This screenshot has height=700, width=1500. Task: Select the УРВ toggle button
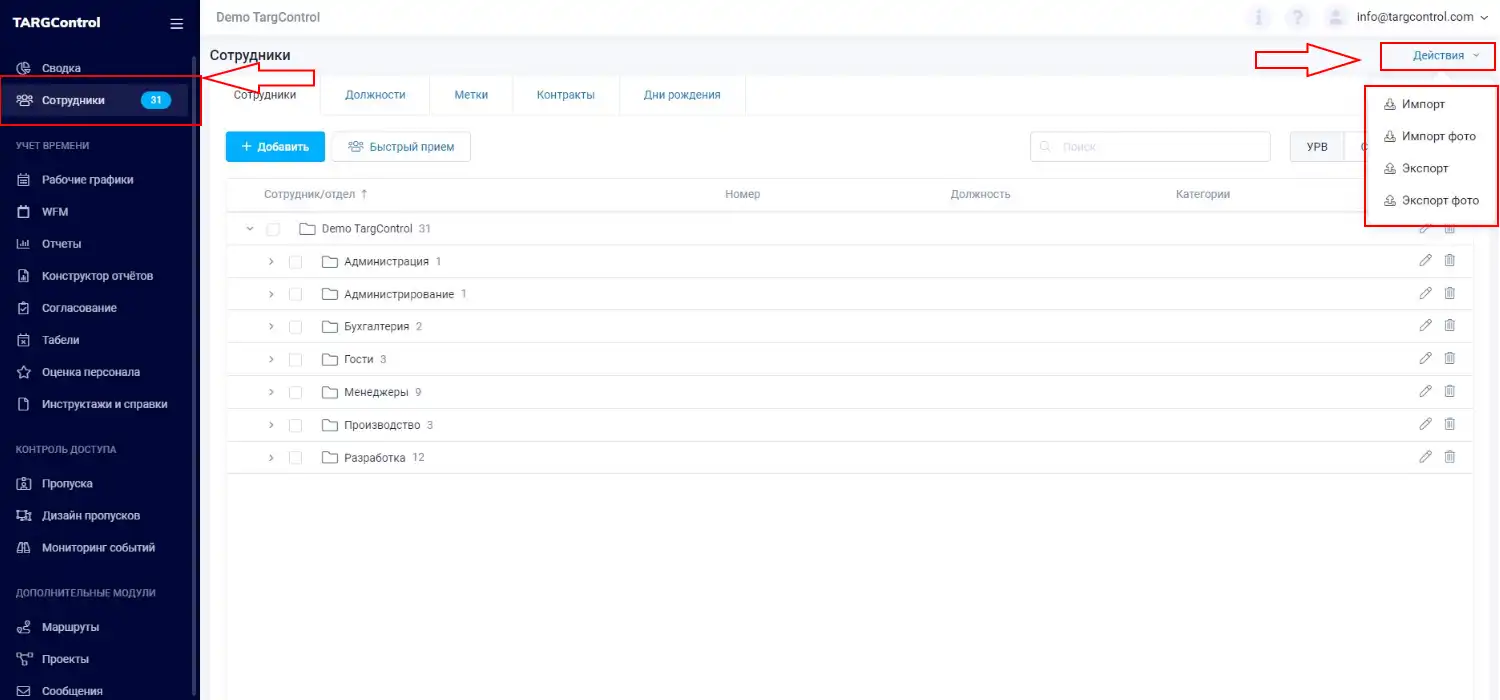(1317, 147)
